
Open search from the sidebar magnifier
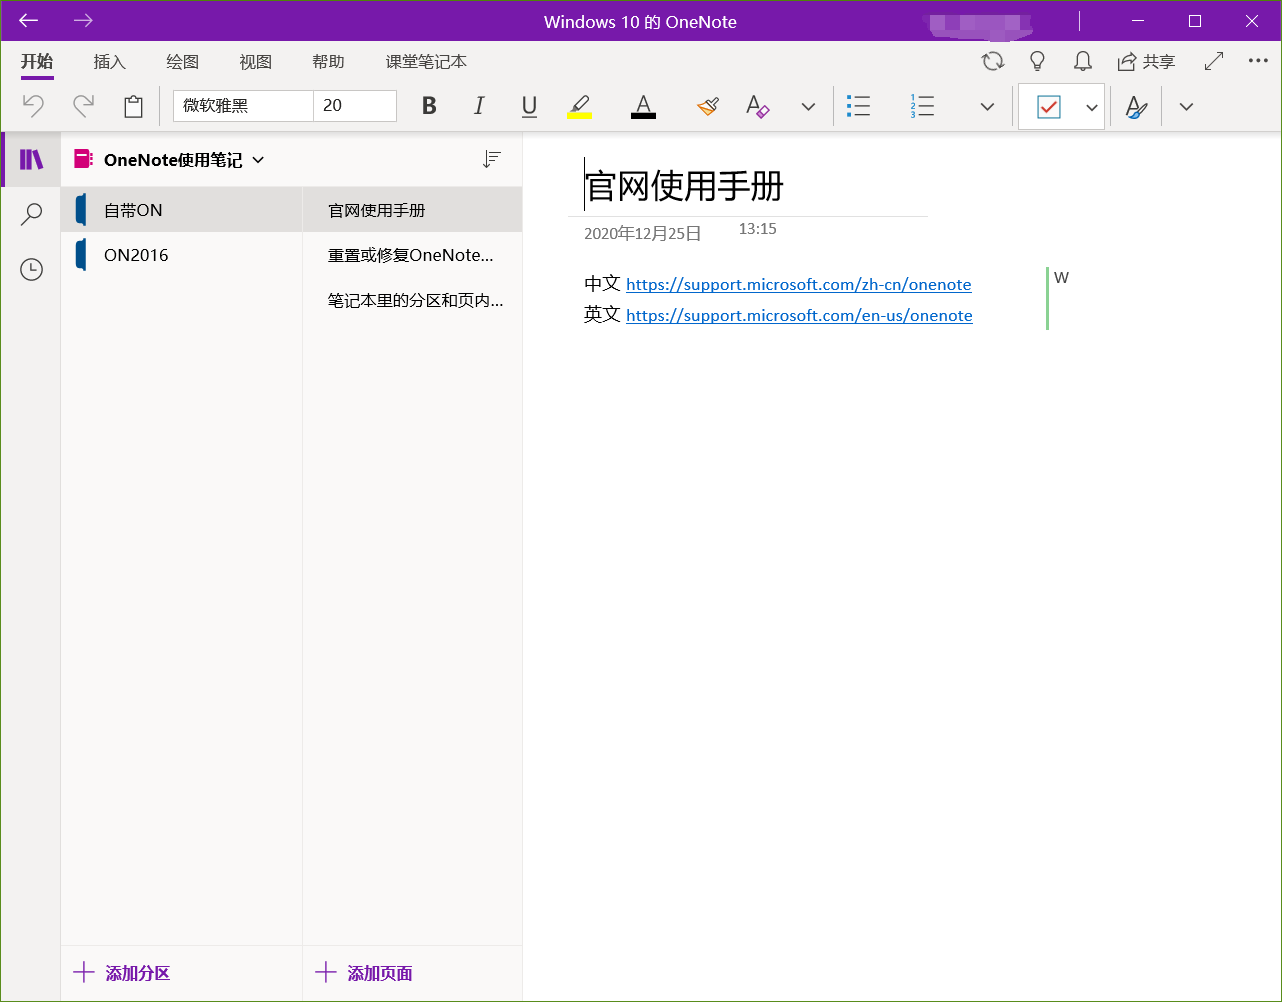[x=32, y=214]
